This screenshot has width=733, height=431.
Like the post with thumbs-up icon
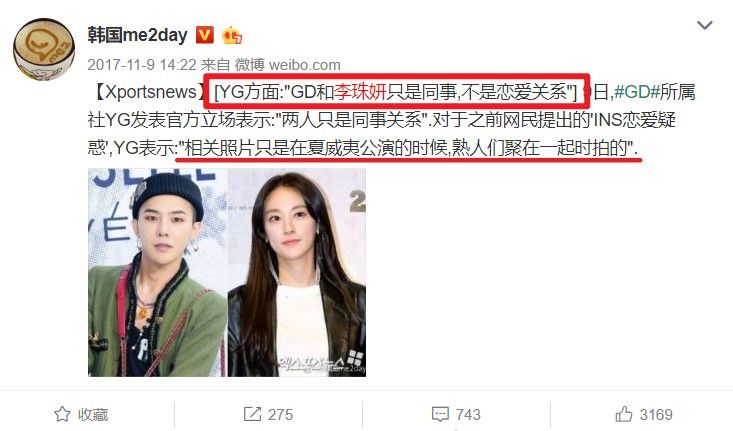(624, 414)
